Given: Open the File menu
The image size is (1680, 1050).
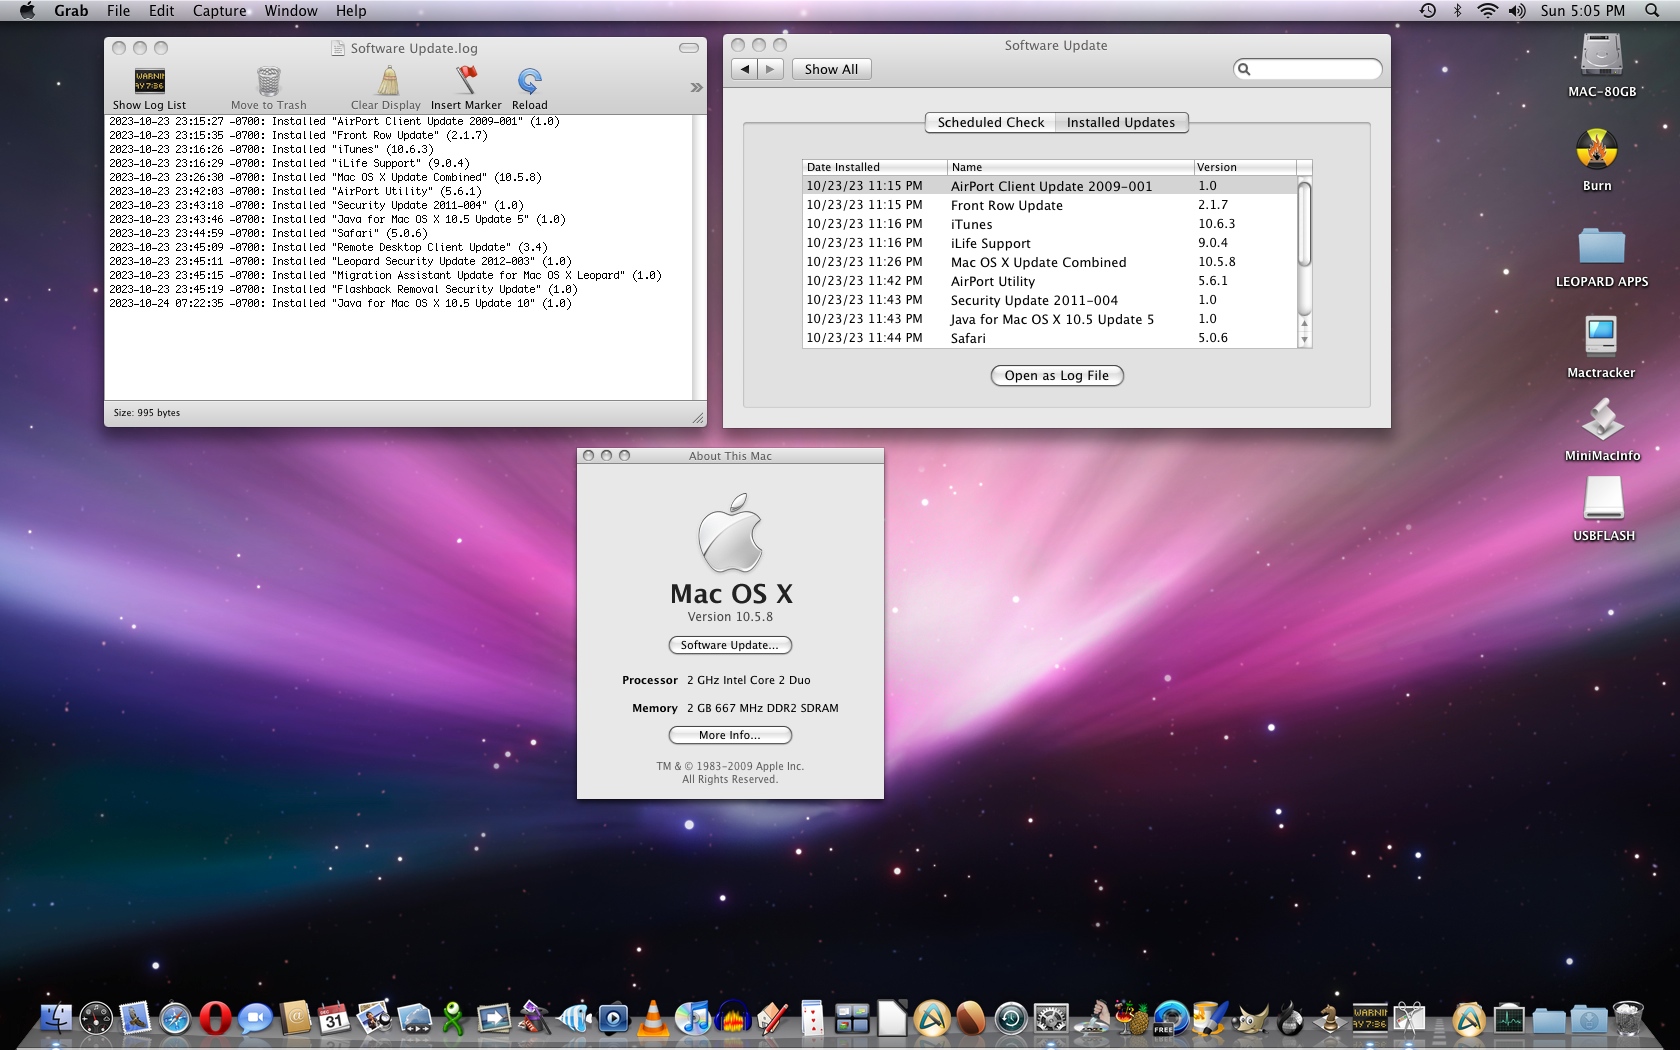Looking at the screenshot, I should pyautogui.click(x=118, y=11).
